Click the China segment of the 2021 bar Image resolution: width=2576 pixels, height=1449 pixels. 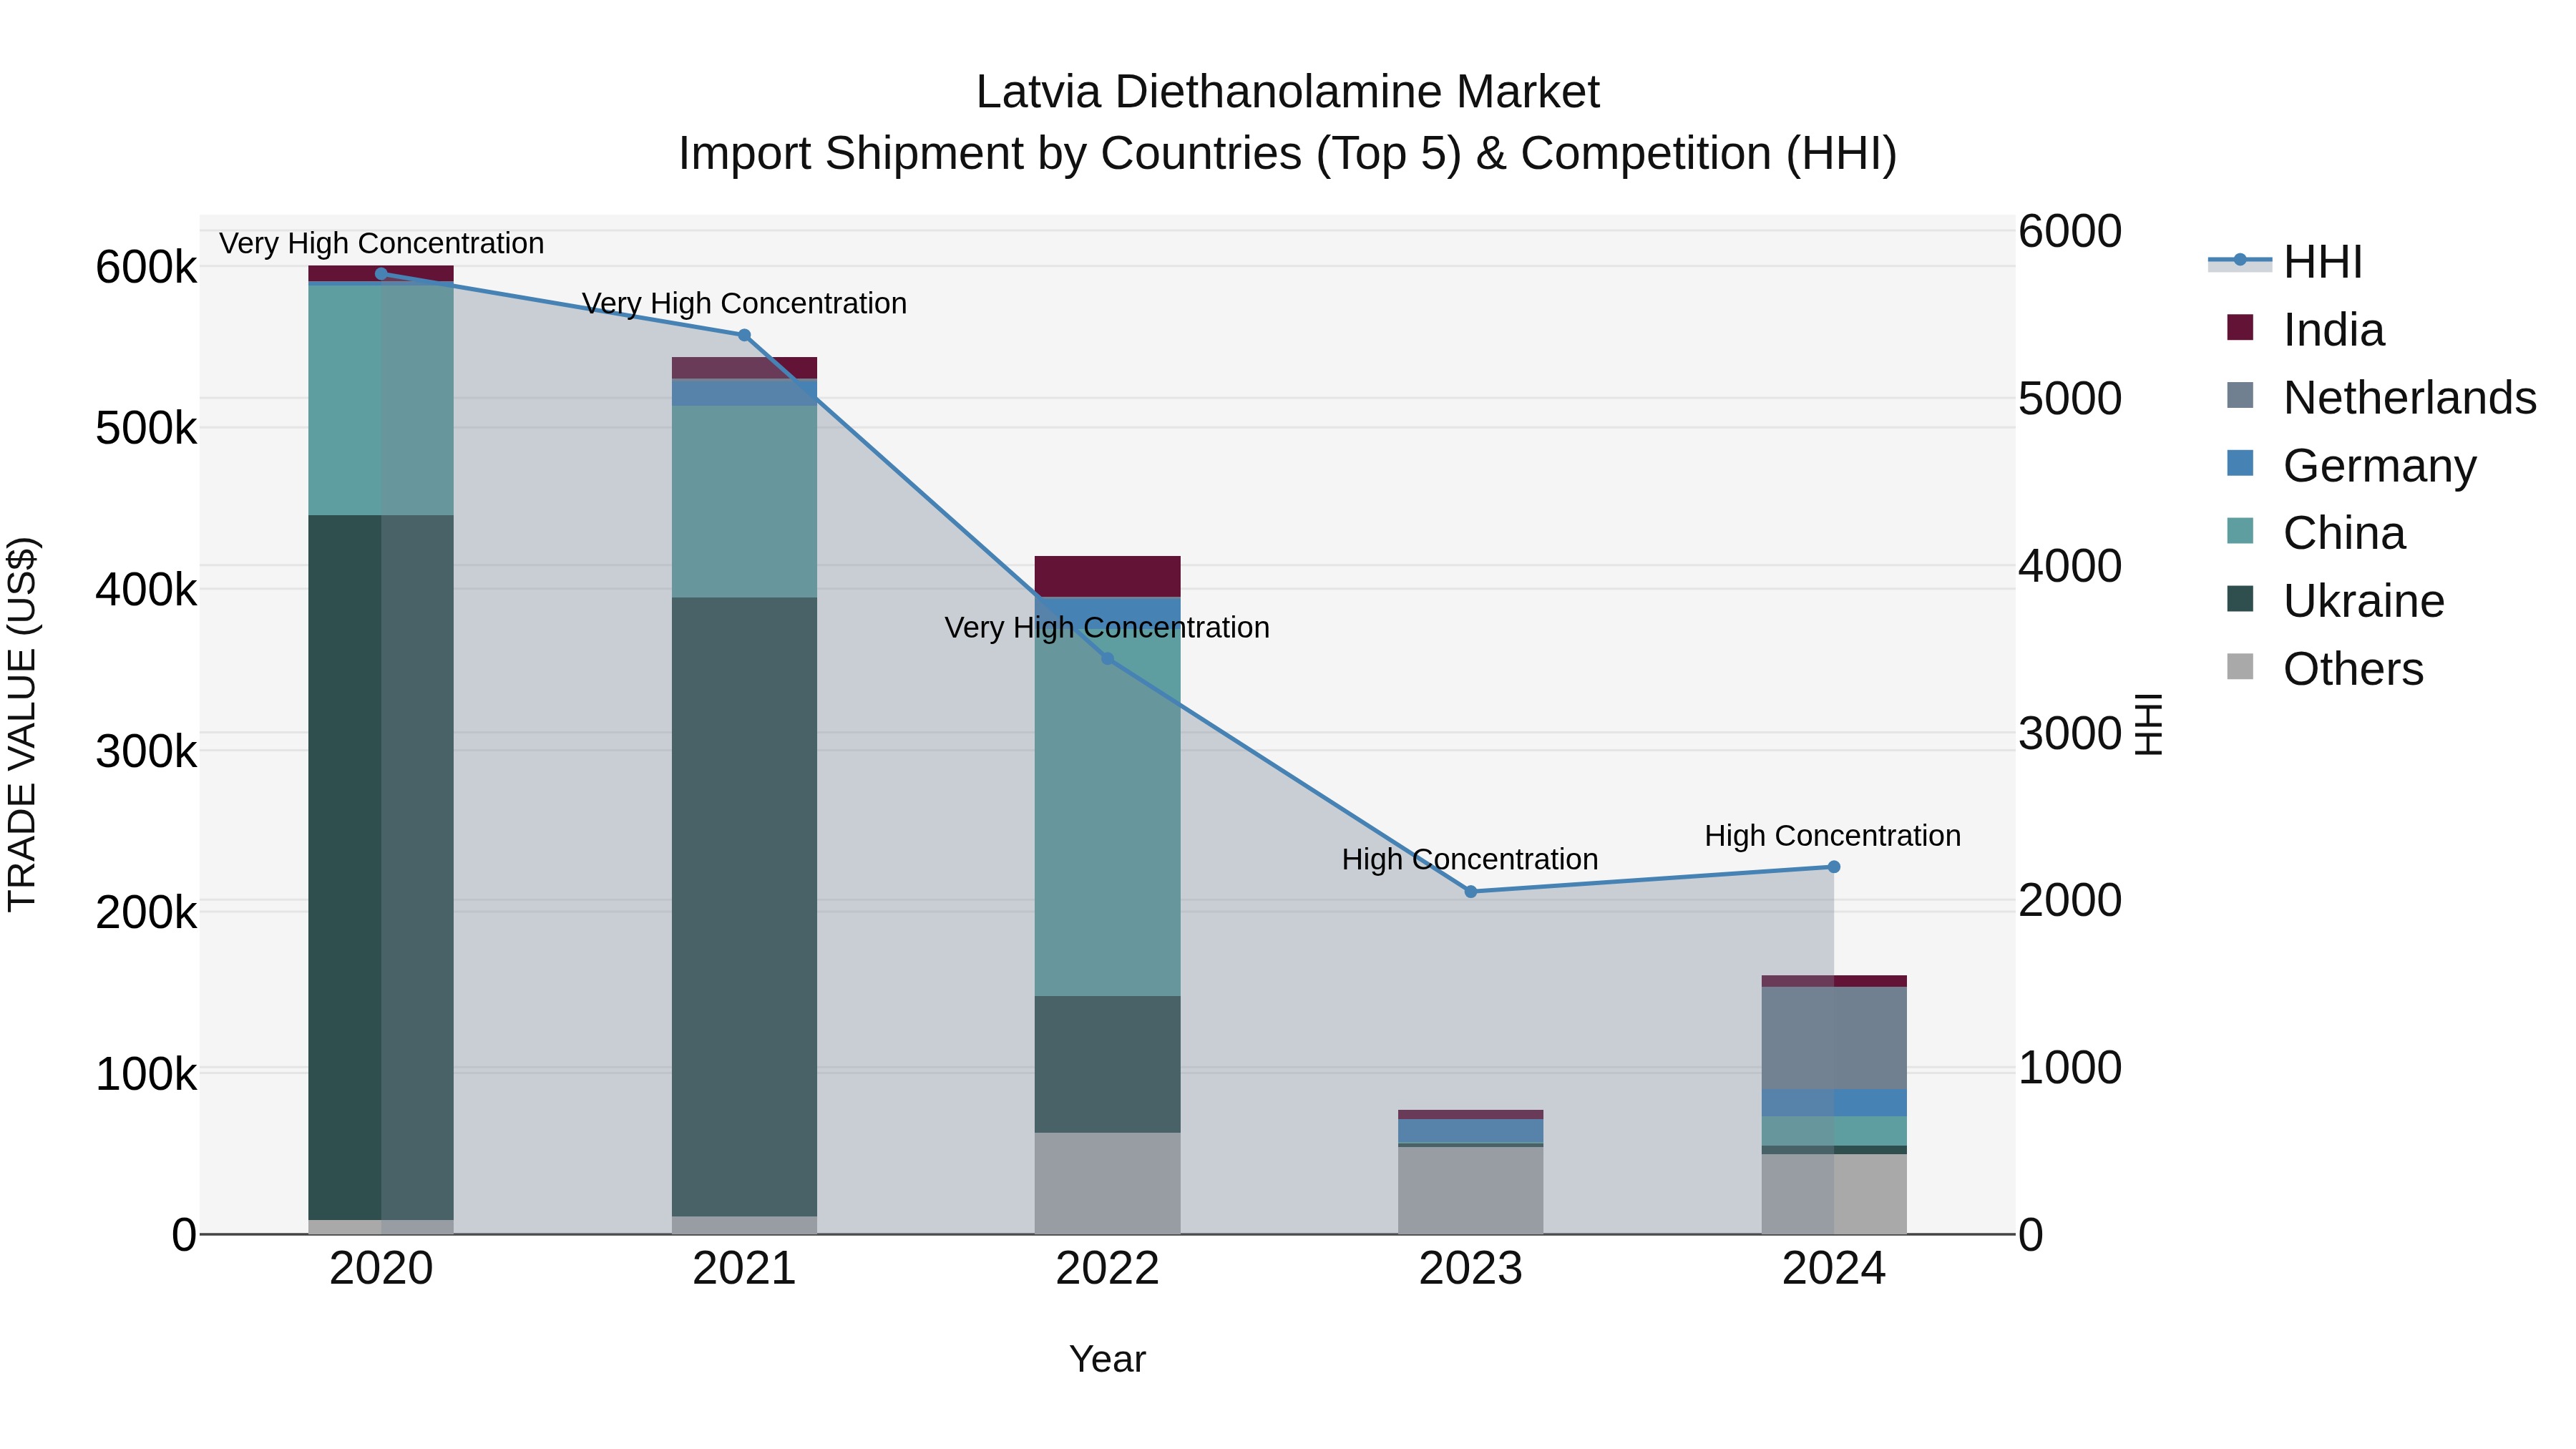(x=744, y=502)
